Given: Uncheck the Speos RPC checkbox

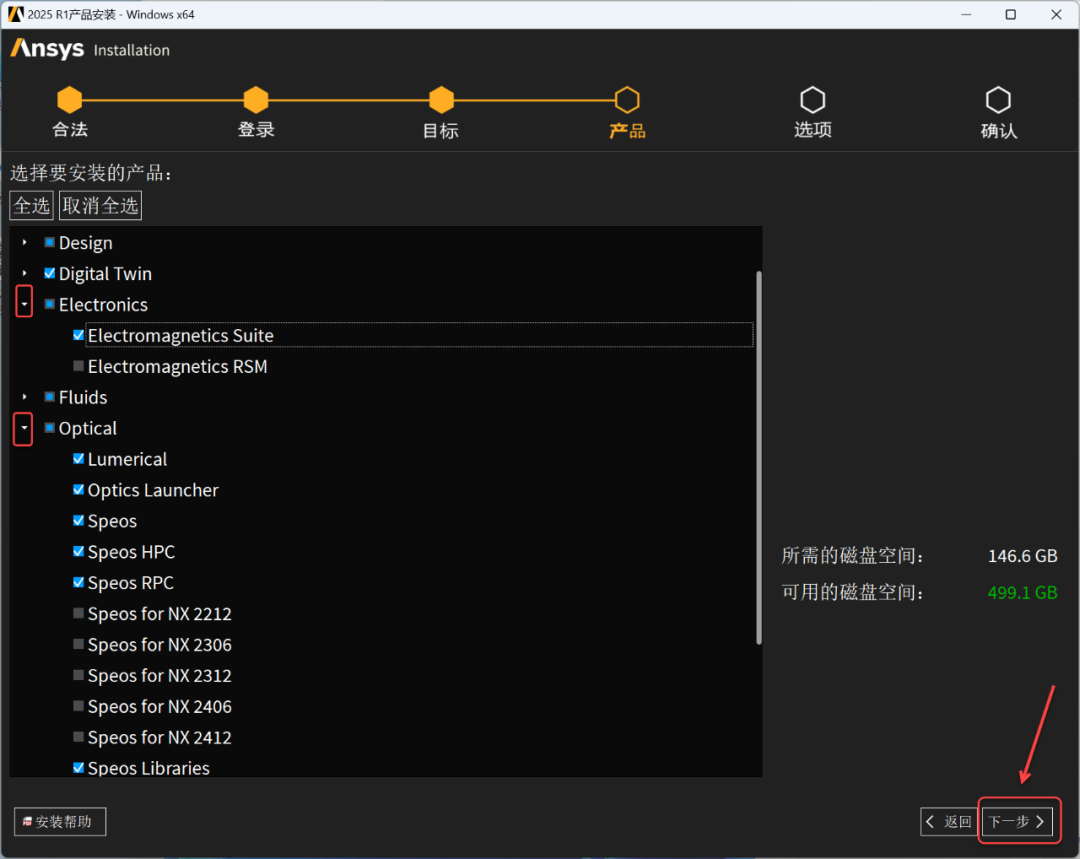Looking at the screenshot, I should [x=79, y=583].
